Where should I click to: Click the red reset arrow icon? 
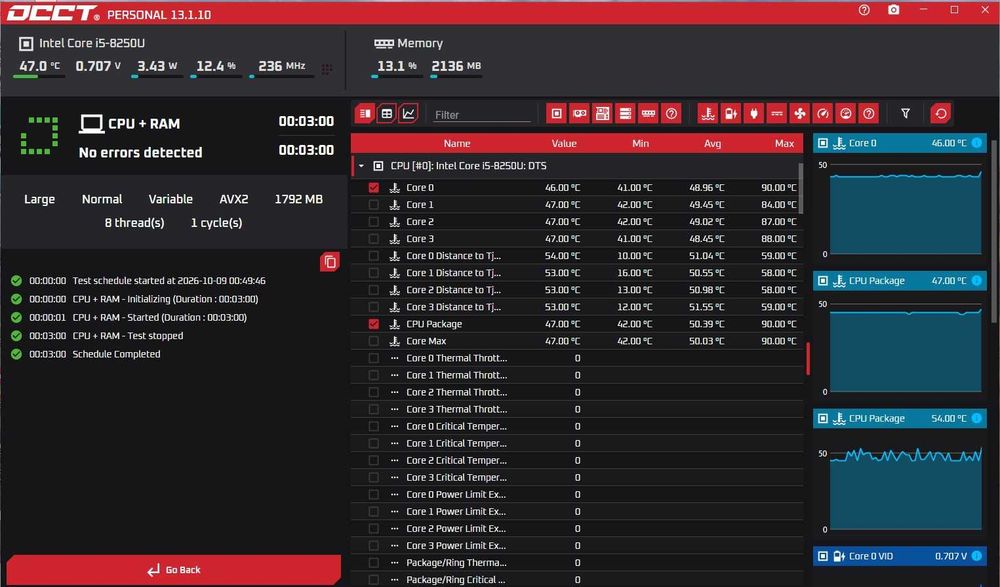(941, 114)
